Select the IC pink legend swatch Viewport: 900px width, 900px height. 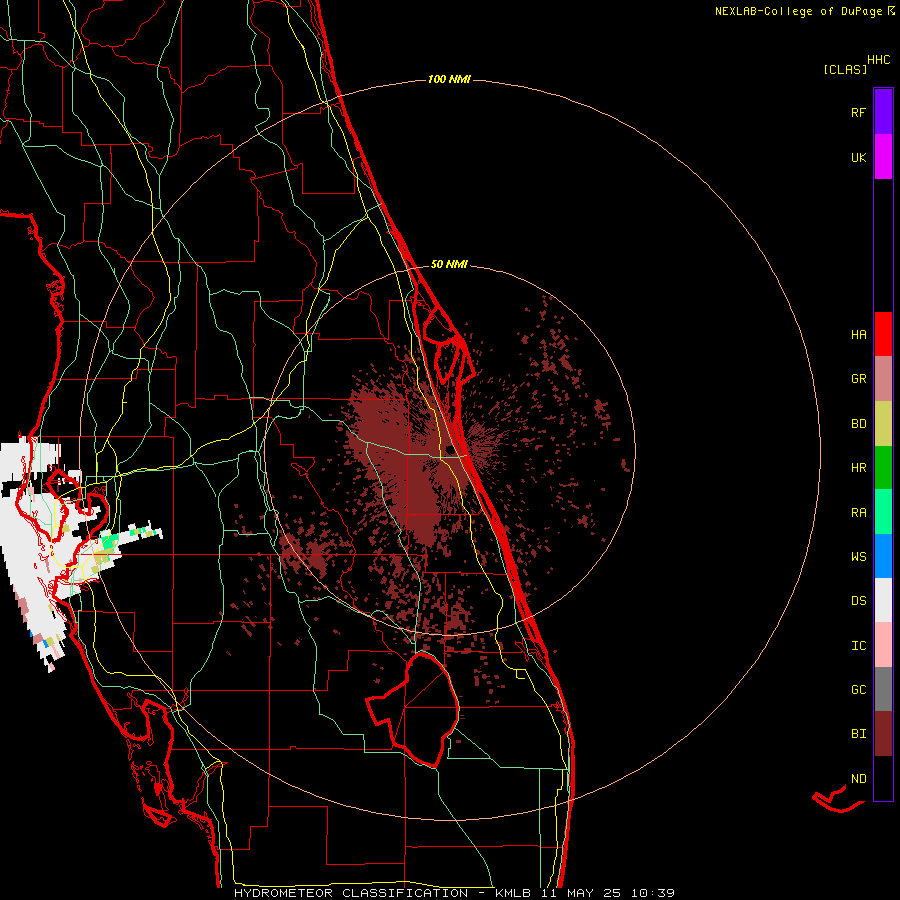883,645
